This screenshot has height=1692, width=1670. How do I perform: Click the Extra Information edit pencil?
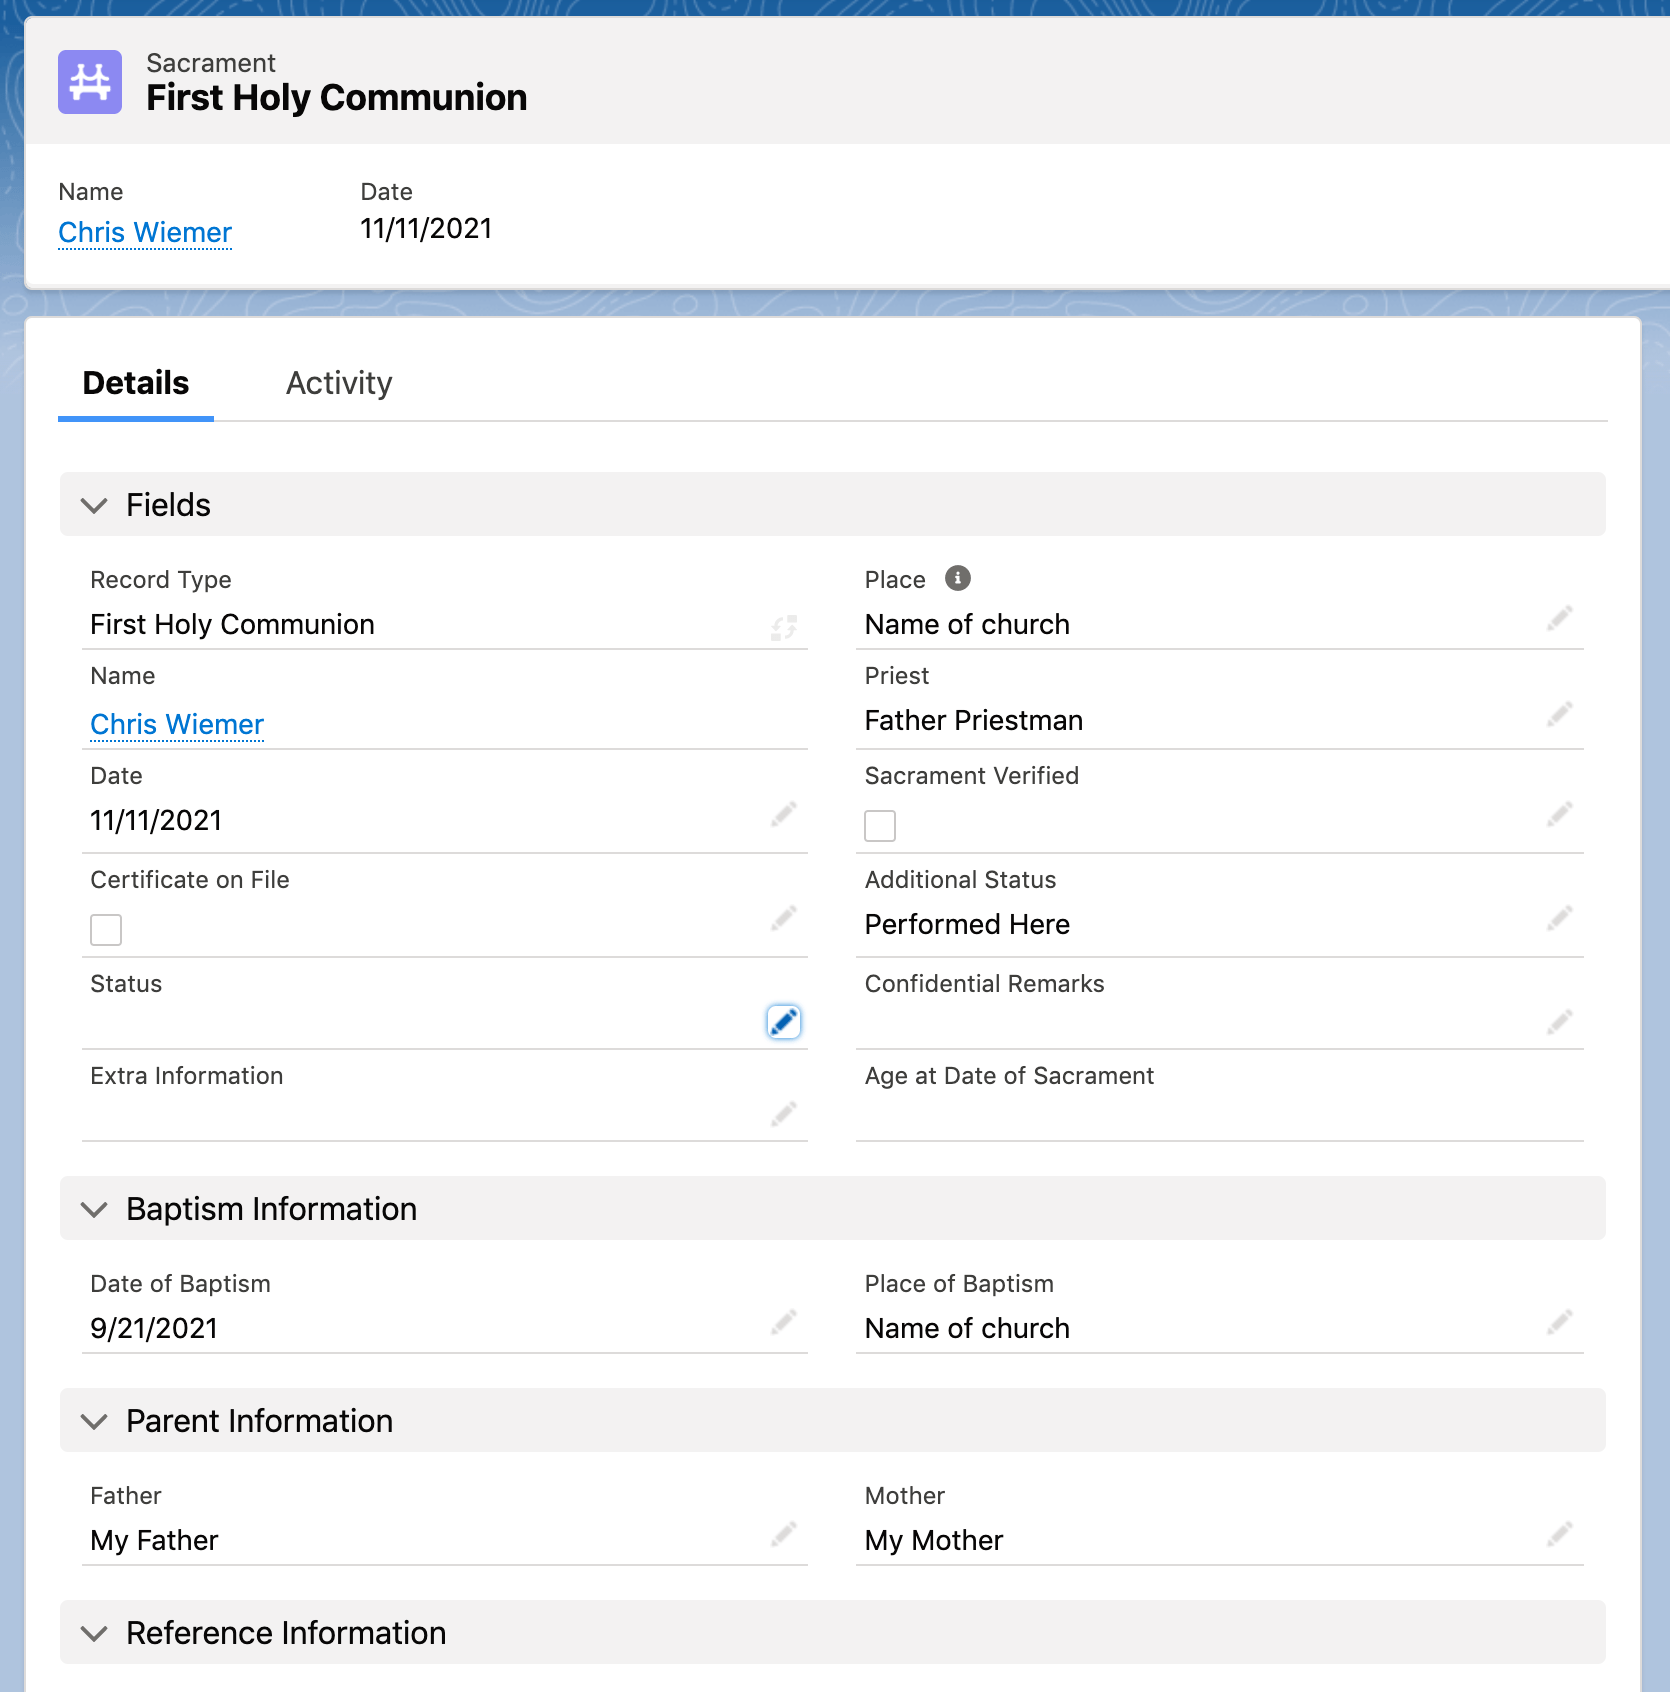[783, 1114]
